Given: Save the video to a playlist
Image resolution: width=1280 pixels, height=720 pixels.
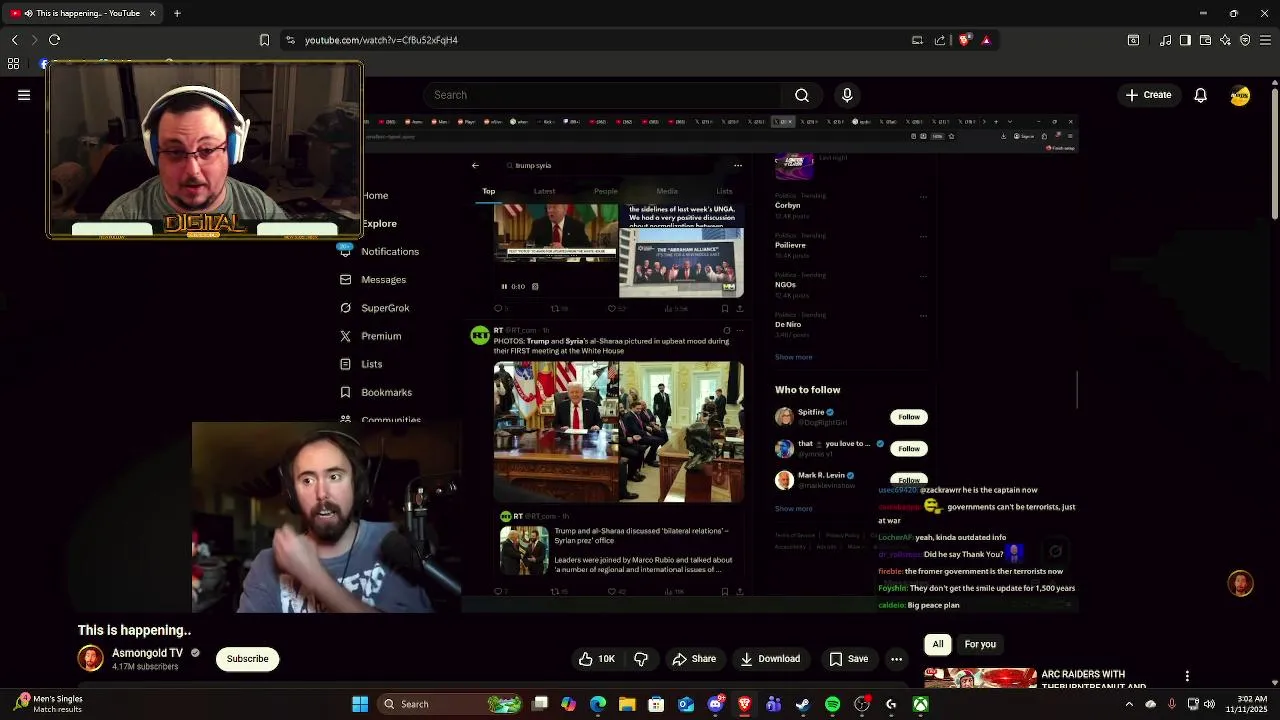Looking at the screenshot, I should click(848, 659).
